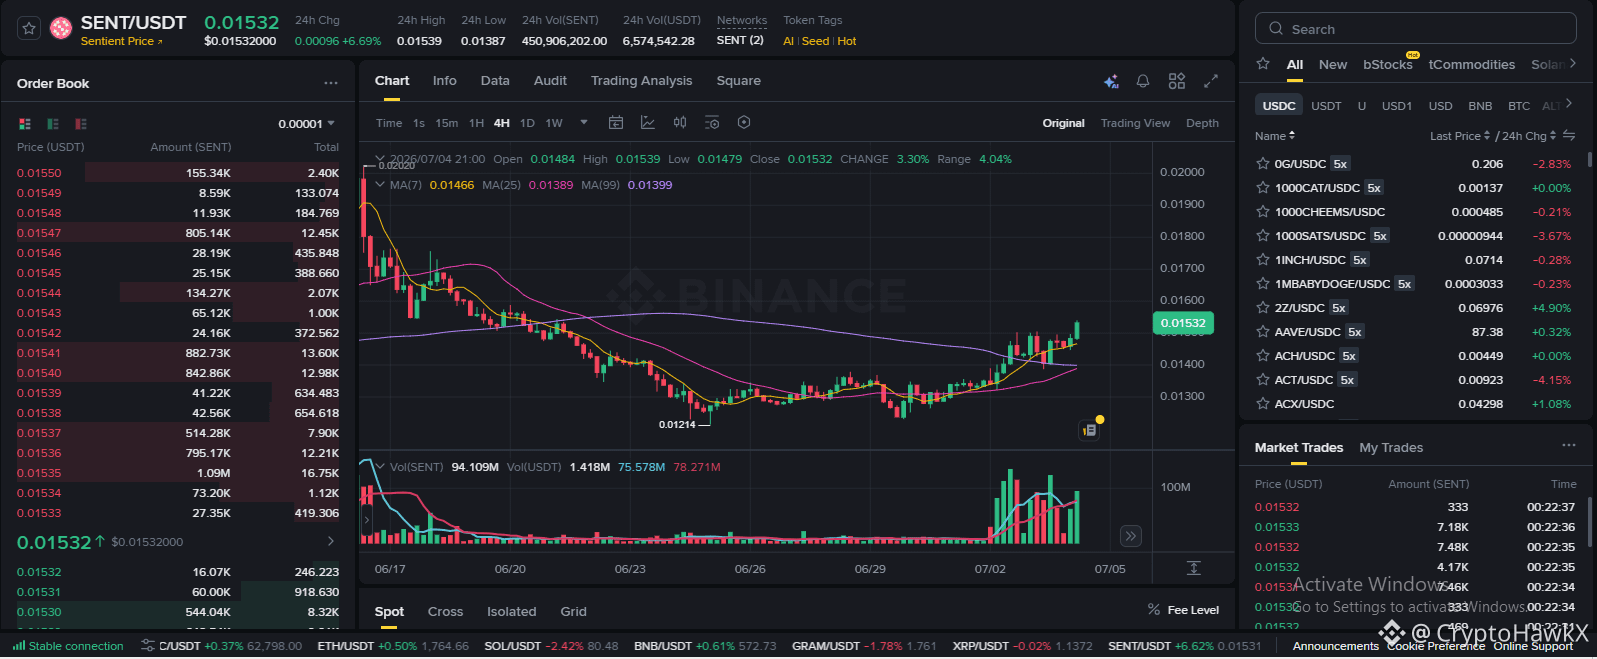Image resolution: width=1597 pixels, height=659 pixels.
Task: Open Online Support link
Action: tap(1533, 646)
